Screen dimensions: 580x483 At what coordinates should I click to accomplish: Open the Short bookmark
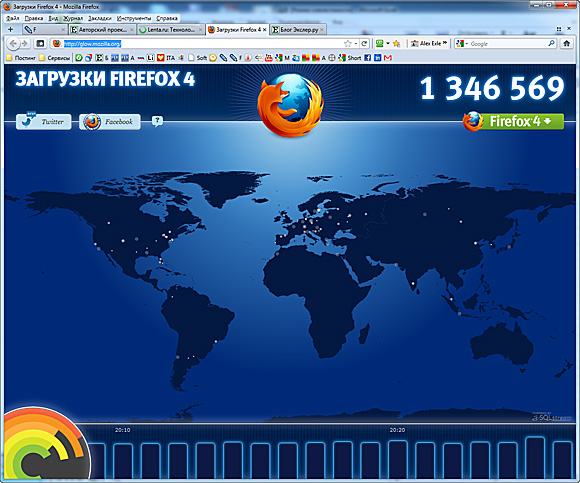point(350,58)
